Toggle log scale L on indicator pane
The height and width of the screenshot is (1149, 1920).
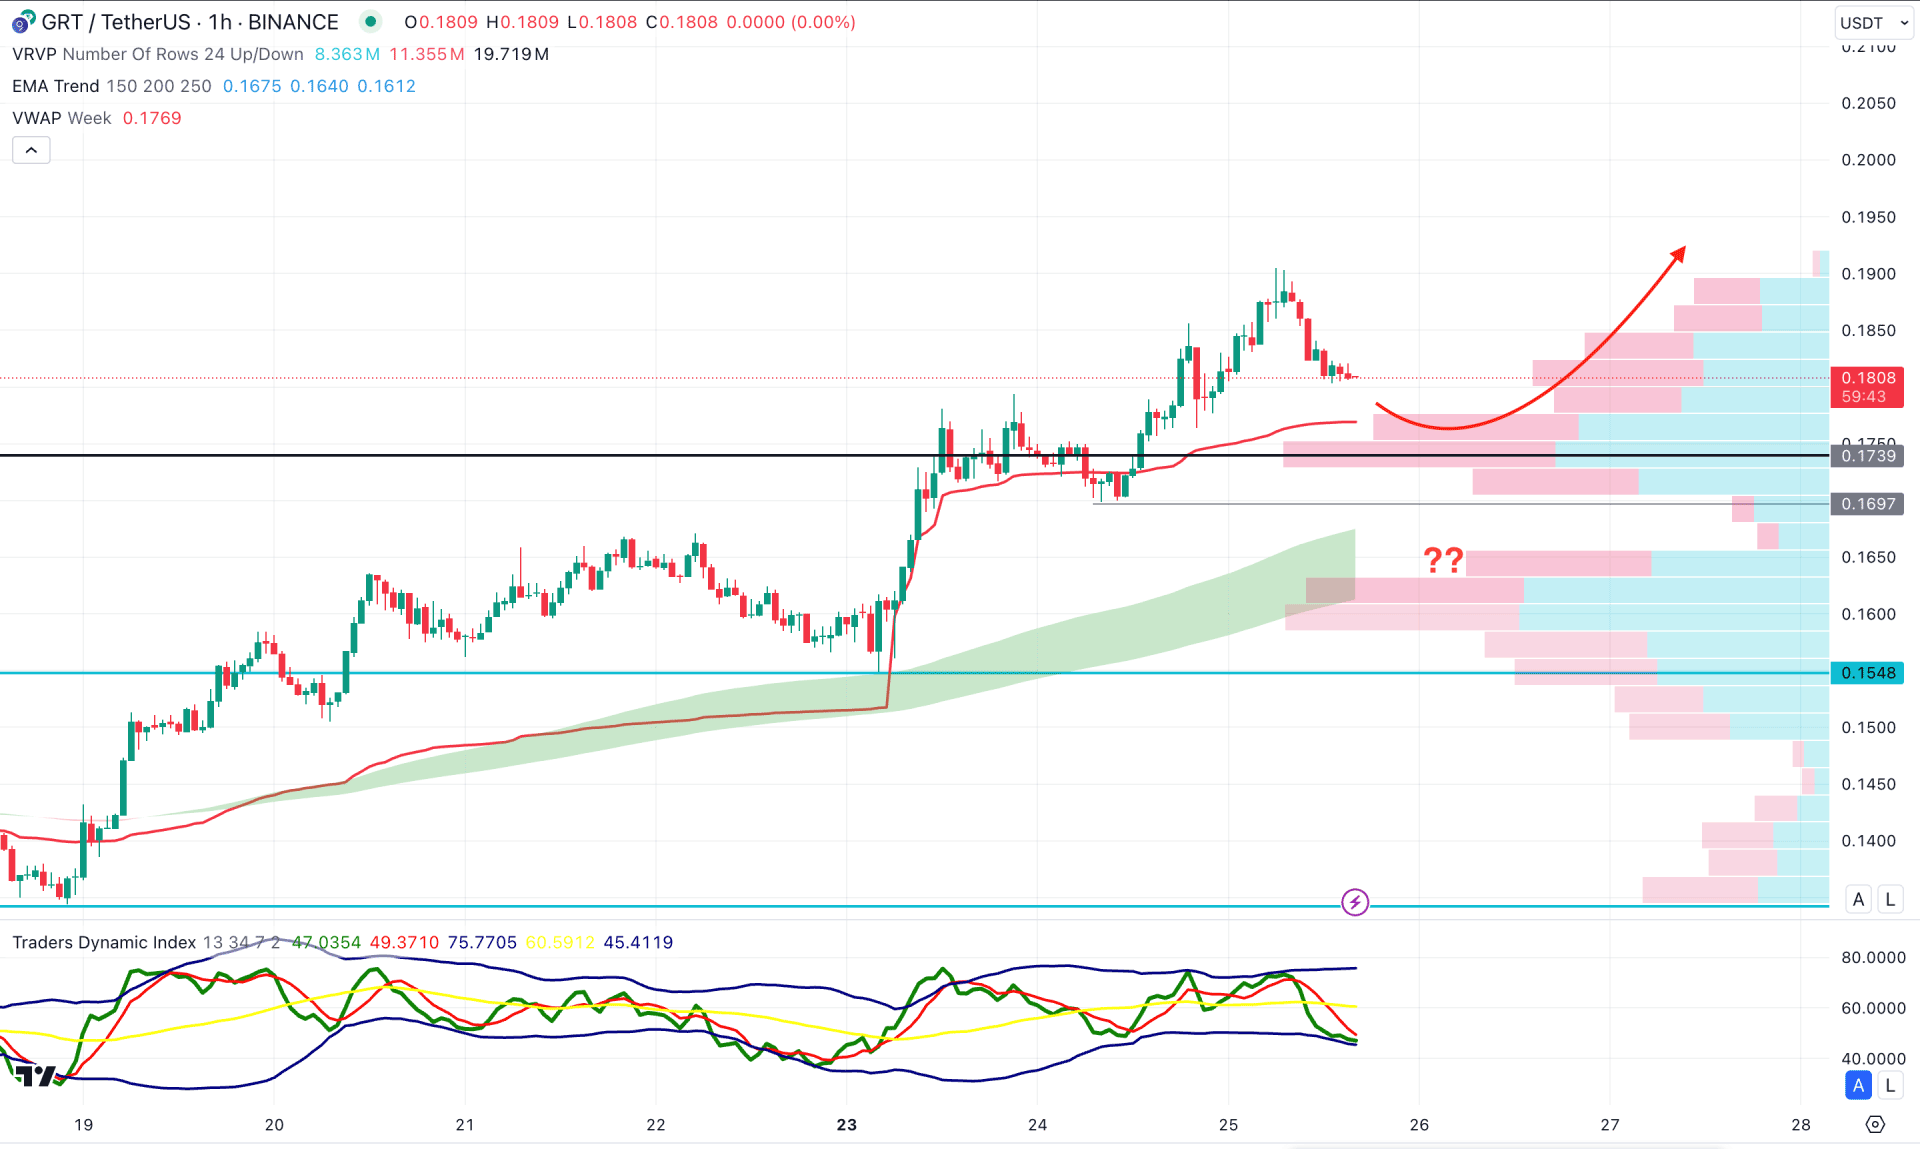point(1890,1085)
